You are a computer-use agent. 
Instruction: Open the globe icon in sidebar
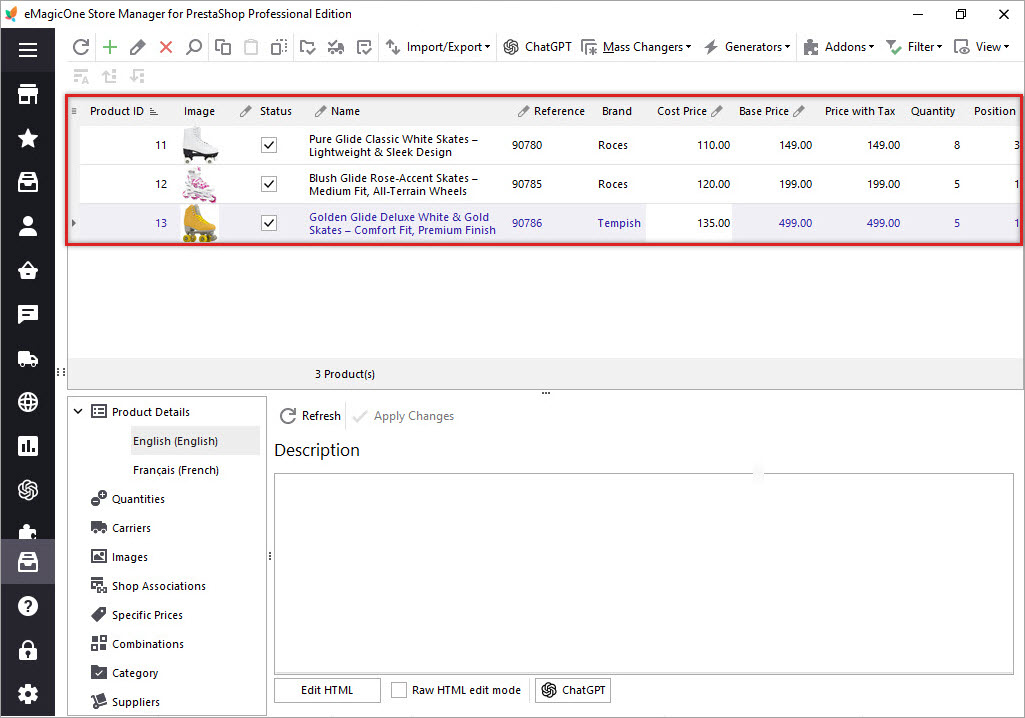point(27,402)
